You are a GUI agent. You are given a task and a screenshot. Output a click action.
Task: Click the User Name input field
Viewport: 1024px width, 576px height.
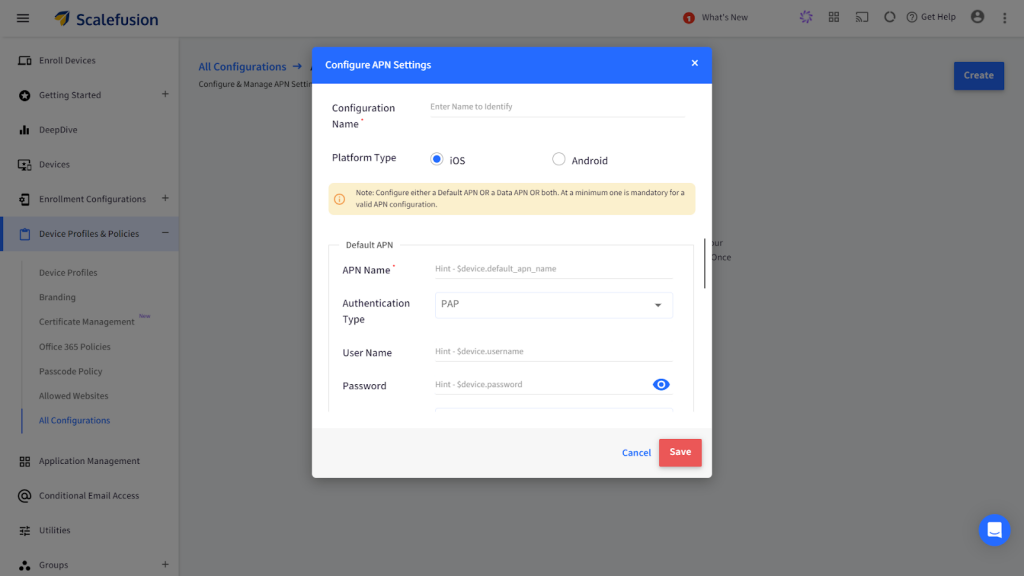click(x=553, y=352)
